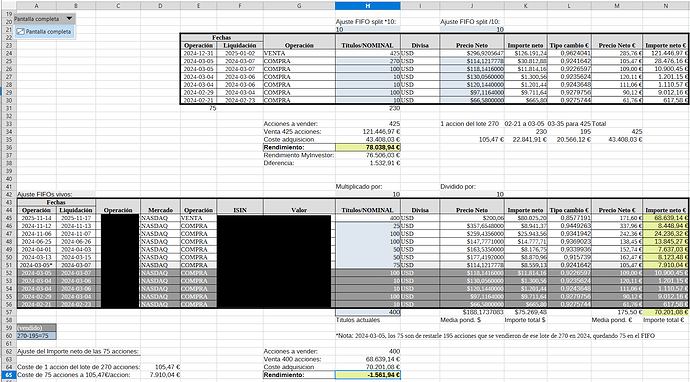Select column header G
690x382 pixels.
(299, 6)
